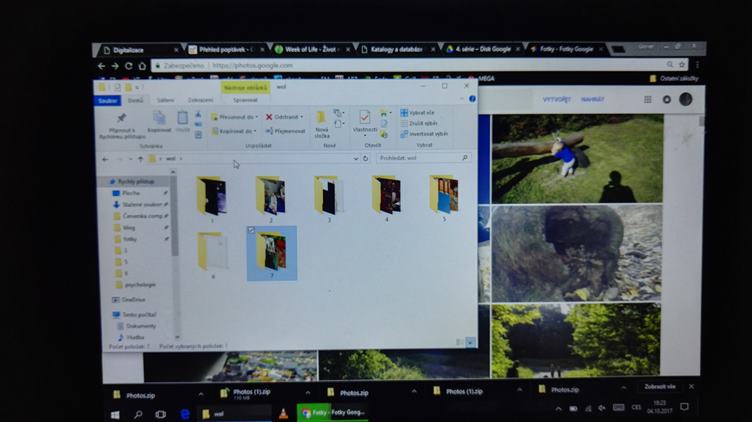Click Zobrazit vše in downloads bar

coord(660,387)
